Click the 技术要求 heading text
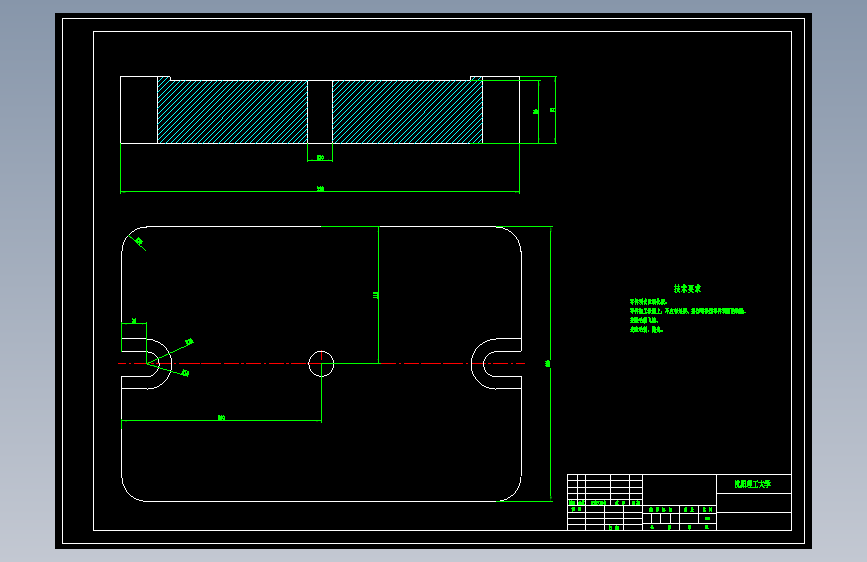 (x=687, y=288)
